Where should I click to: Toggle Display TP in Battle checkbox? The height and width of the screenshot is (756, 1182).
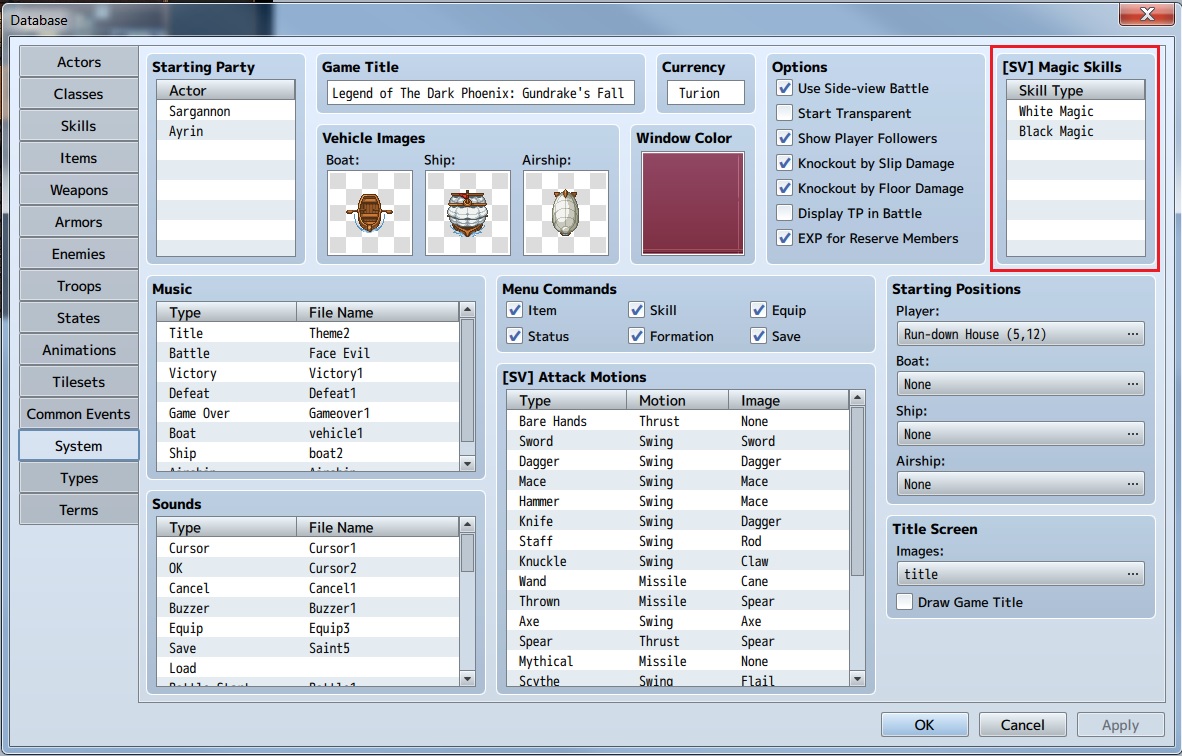[785, 213]
